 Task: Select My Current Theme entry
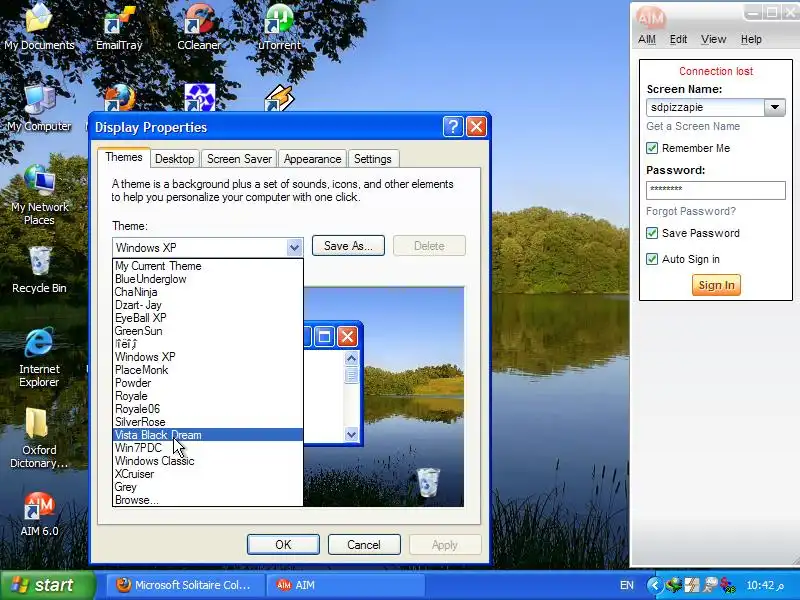(208, 266)
